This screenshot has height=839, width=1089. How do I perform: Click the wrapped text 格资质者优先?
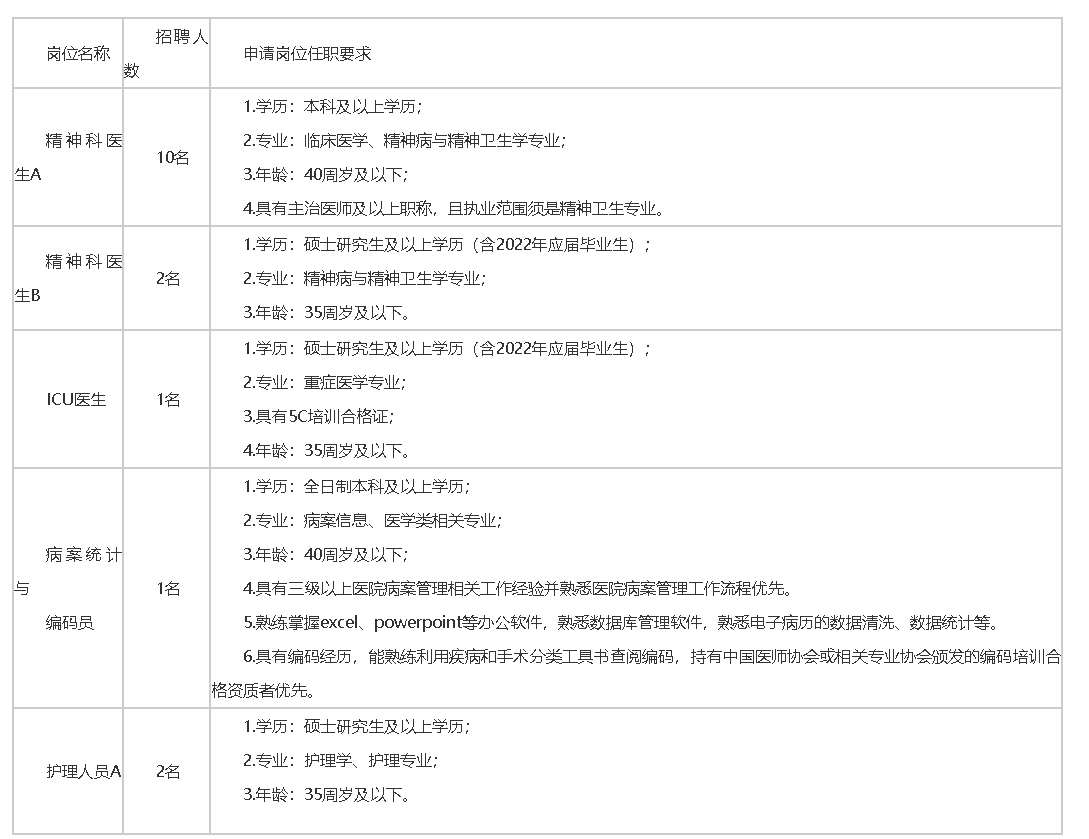[x=263, y=691]
